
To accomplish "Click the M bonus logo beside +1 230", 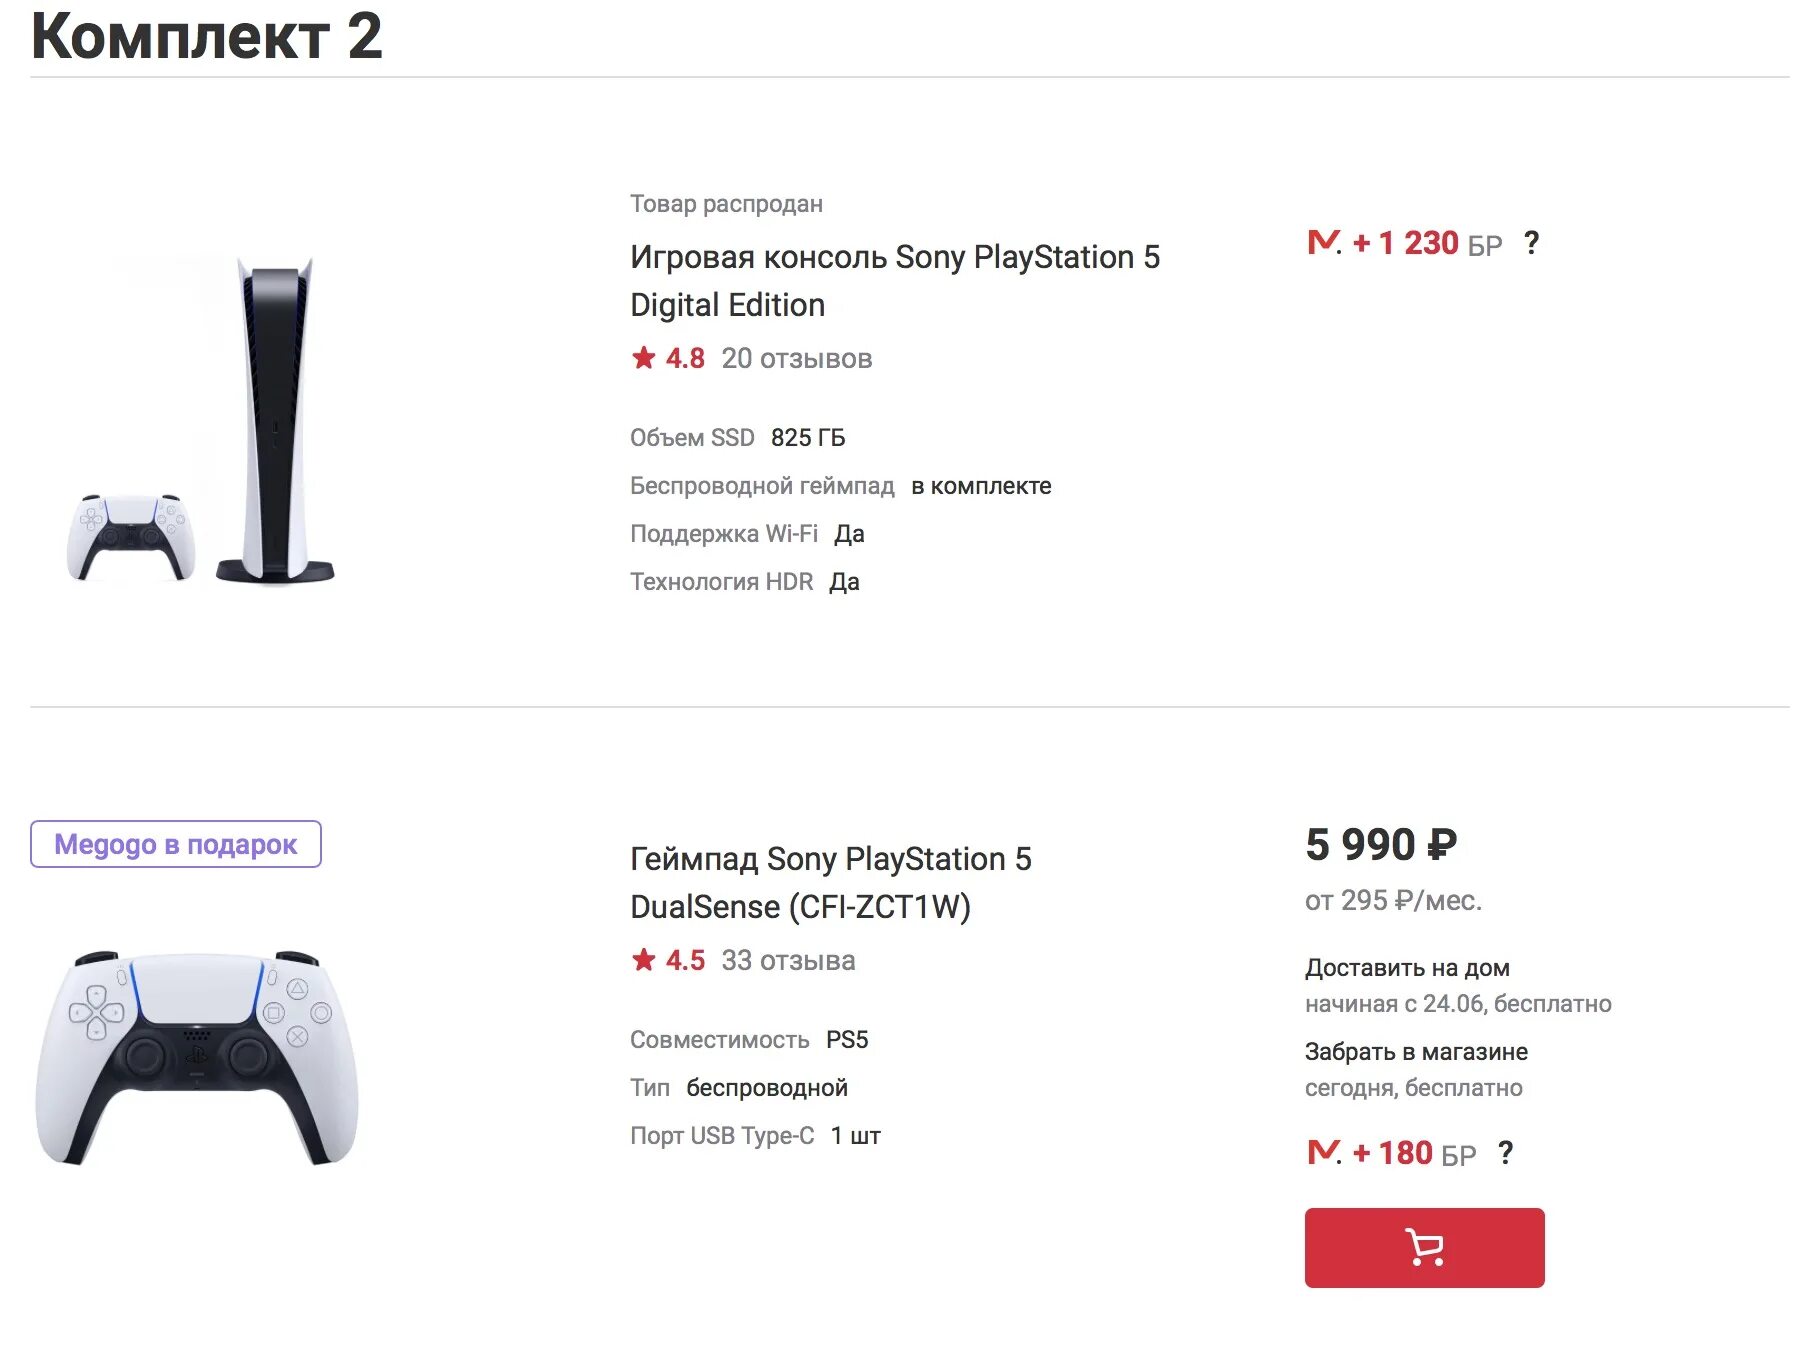I will (1324, 243).
